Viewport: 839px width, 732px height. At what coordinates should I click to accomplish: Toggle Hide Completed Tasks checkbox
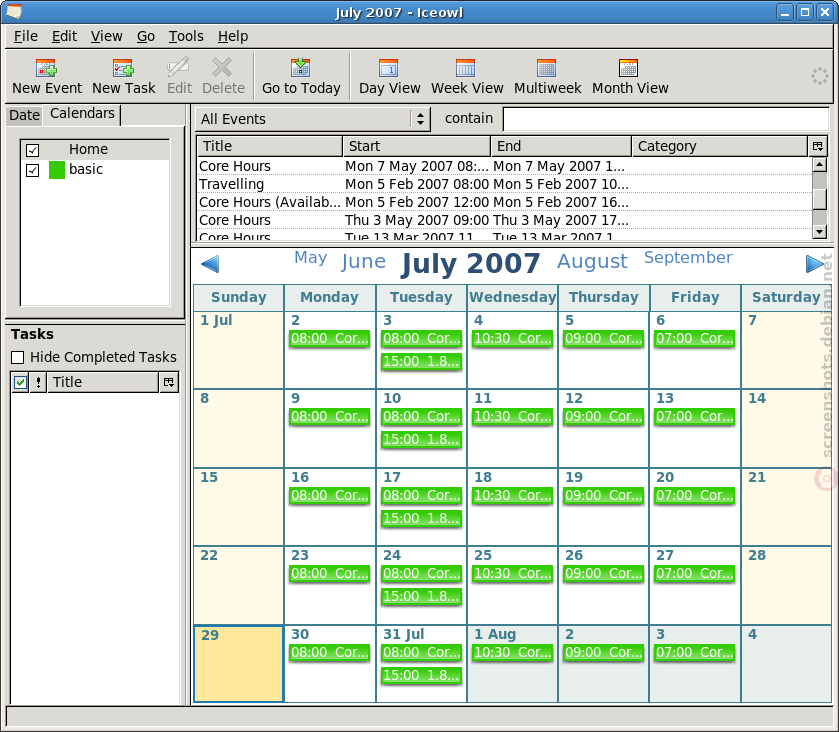click(x=18, y=357)
